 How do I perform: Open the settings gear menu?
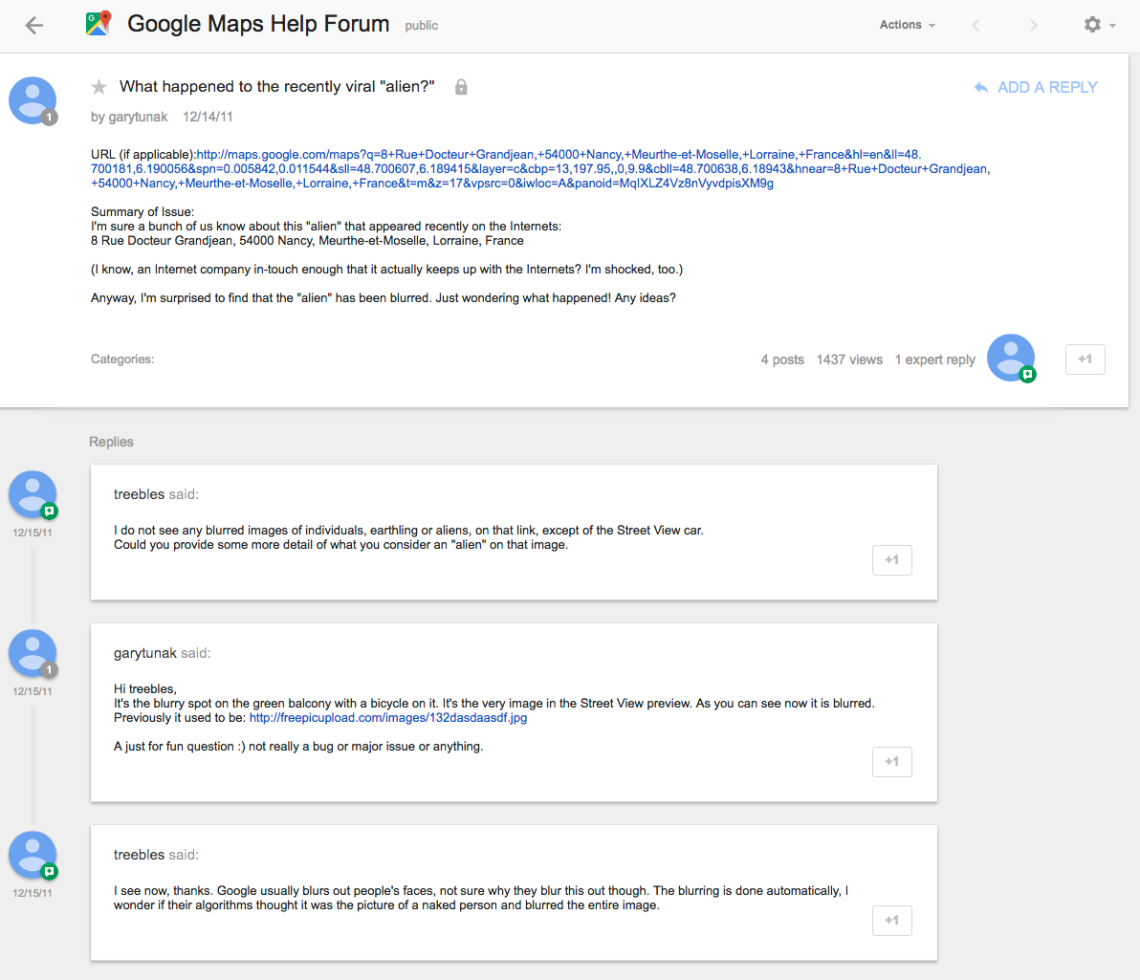click(1099, 25)
